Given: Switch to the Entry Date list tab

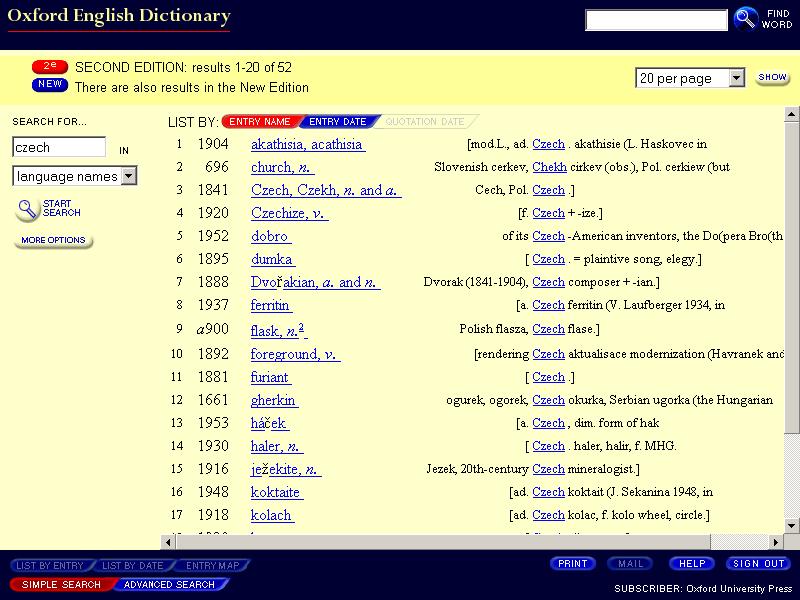Looking at the screenshot, I should coord(338,121).
